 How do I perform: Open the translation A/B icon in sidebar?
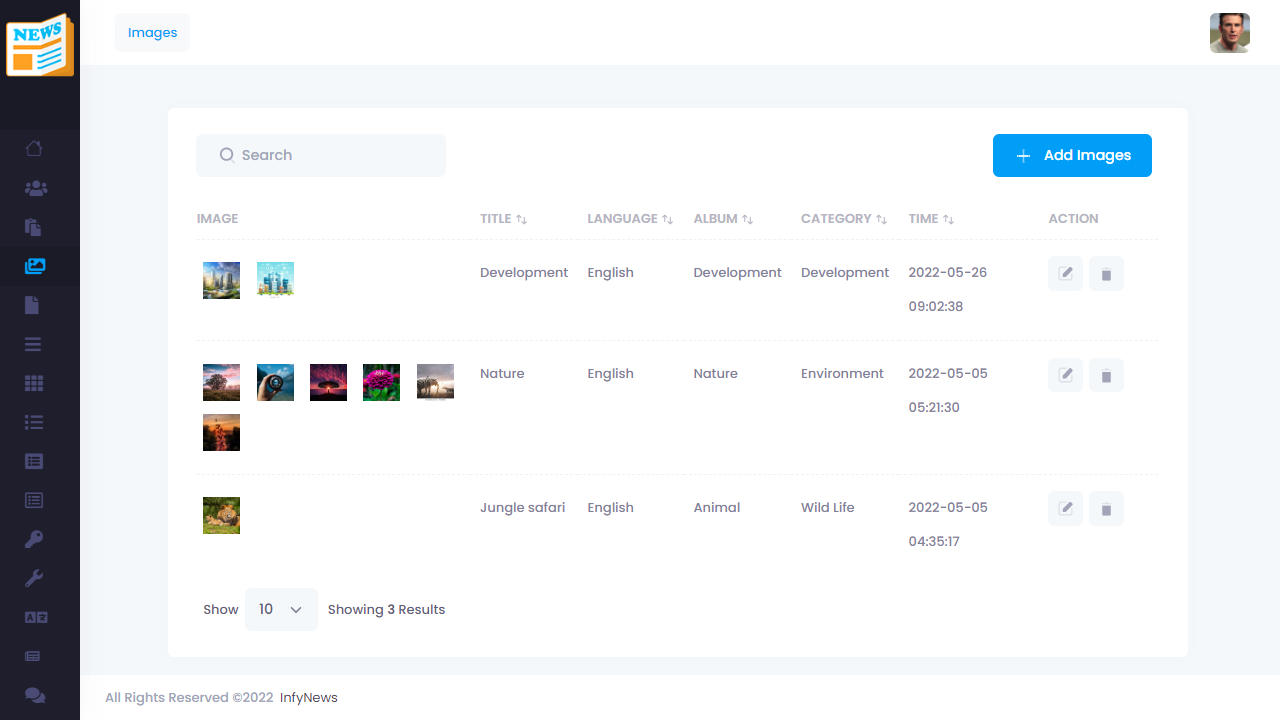33,617
